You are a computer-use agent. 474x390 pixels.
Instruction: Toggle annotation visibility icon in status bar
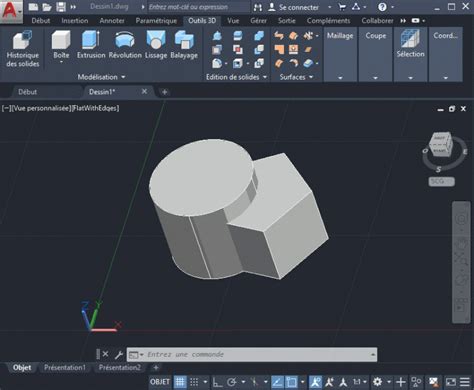[x=315, y=382]
